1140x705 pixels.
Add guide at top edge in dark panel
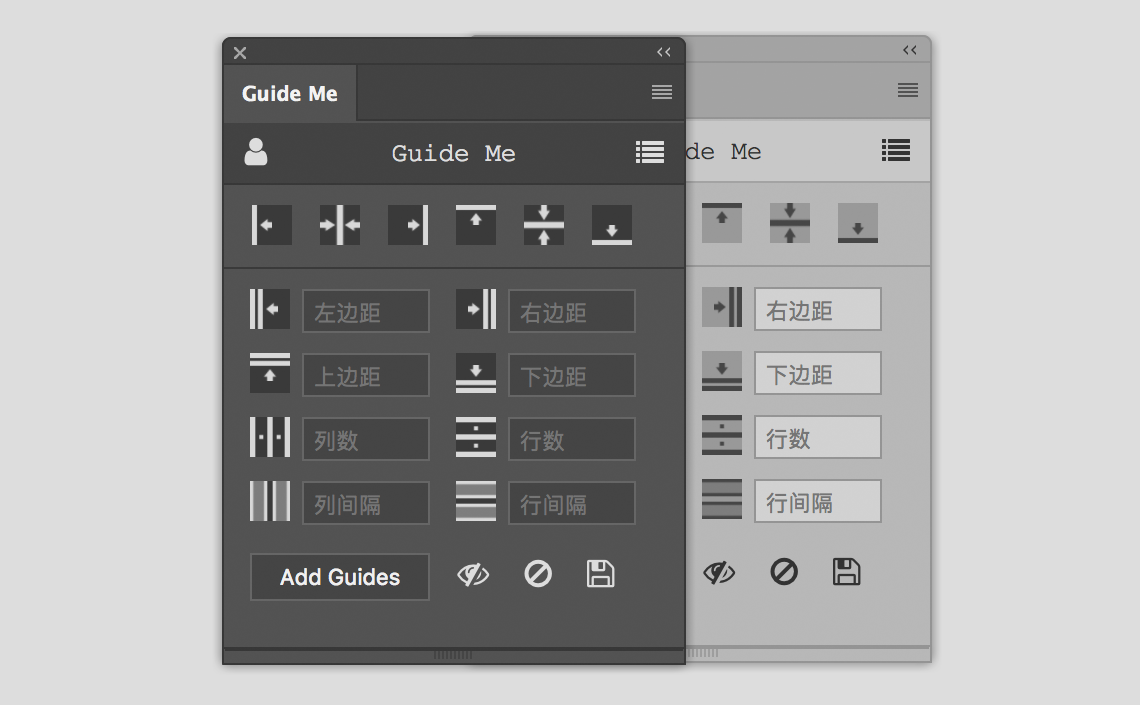476,225
